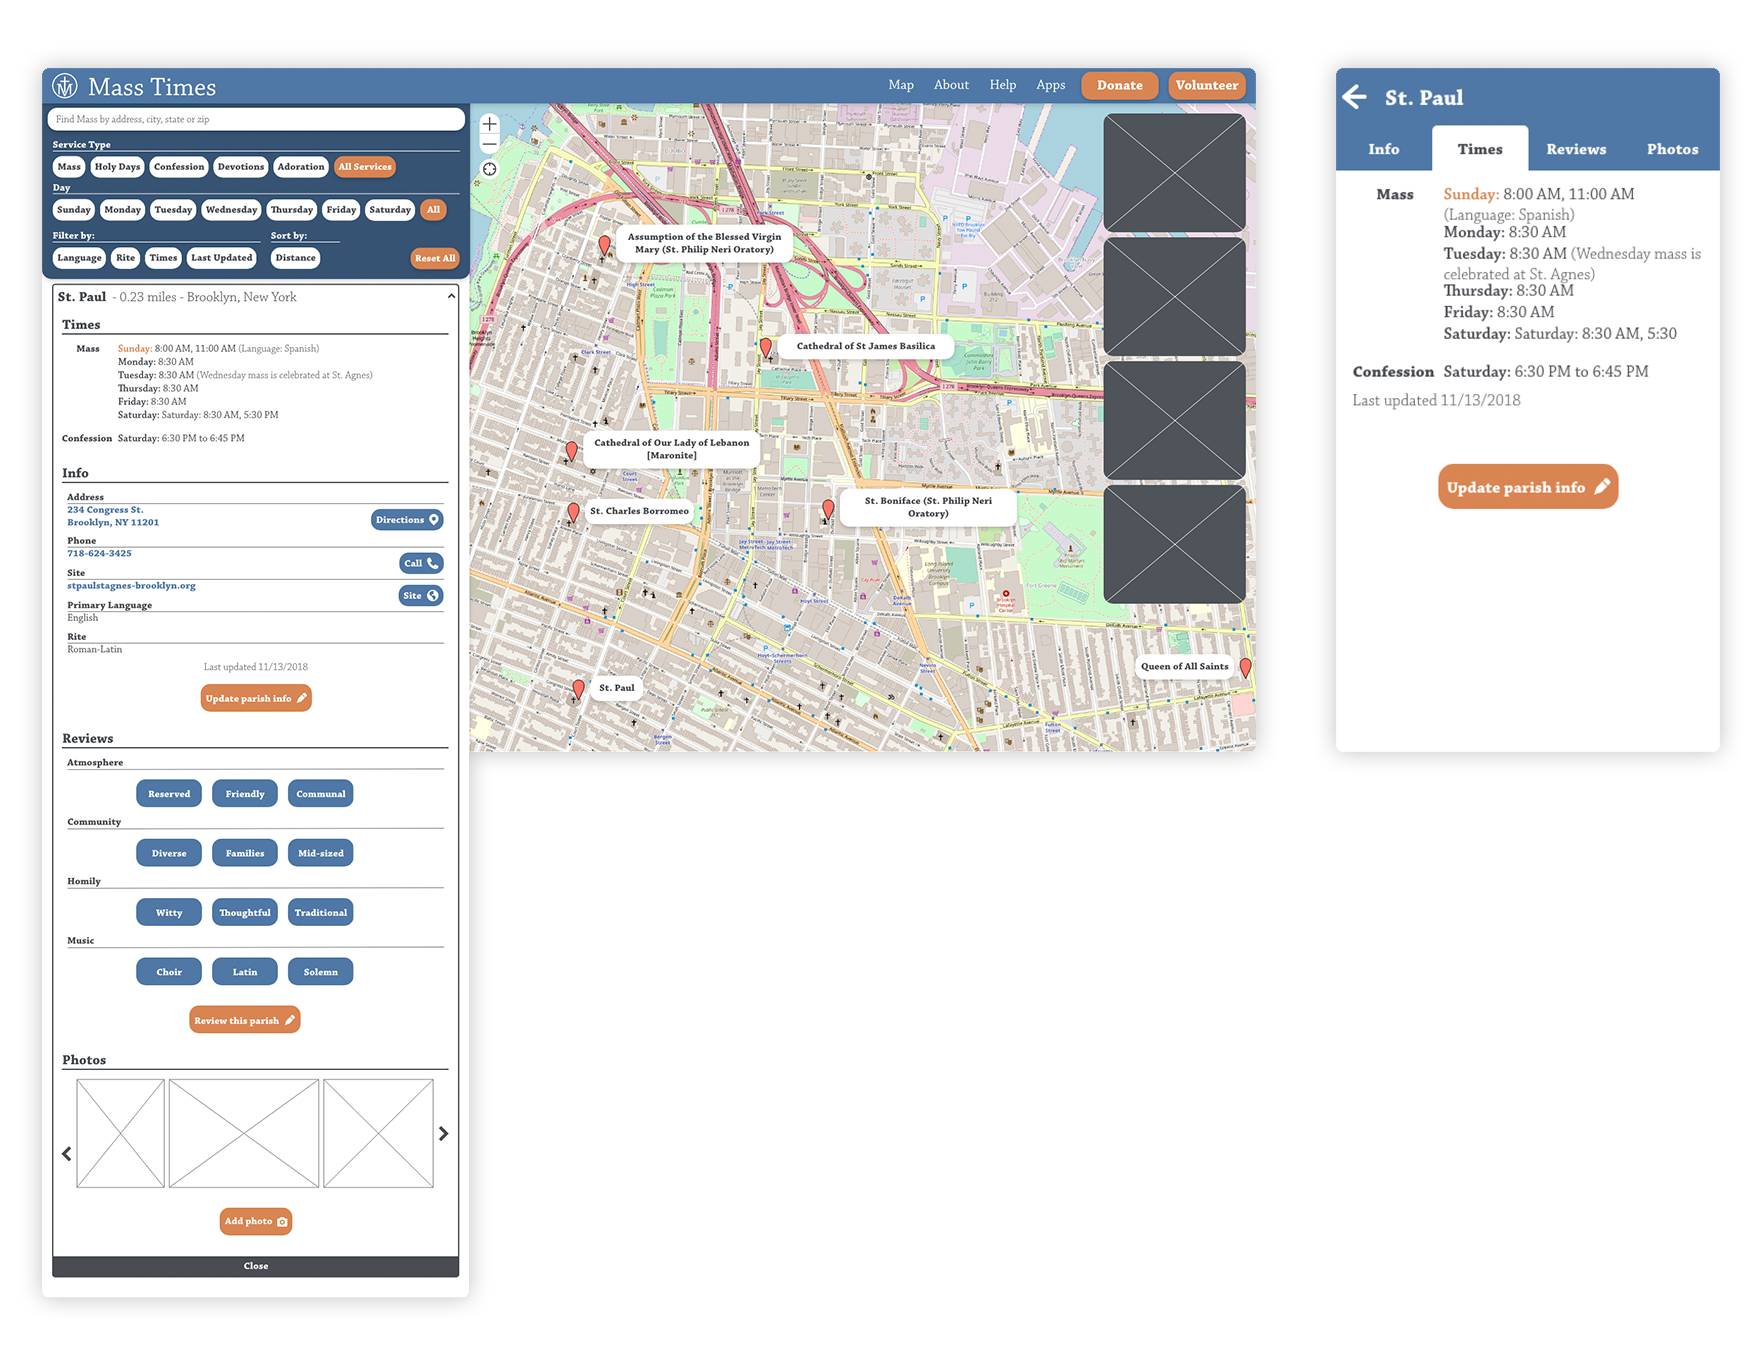Filter services by Holy Days
1762x1366 pixels.
click(118, 167)
